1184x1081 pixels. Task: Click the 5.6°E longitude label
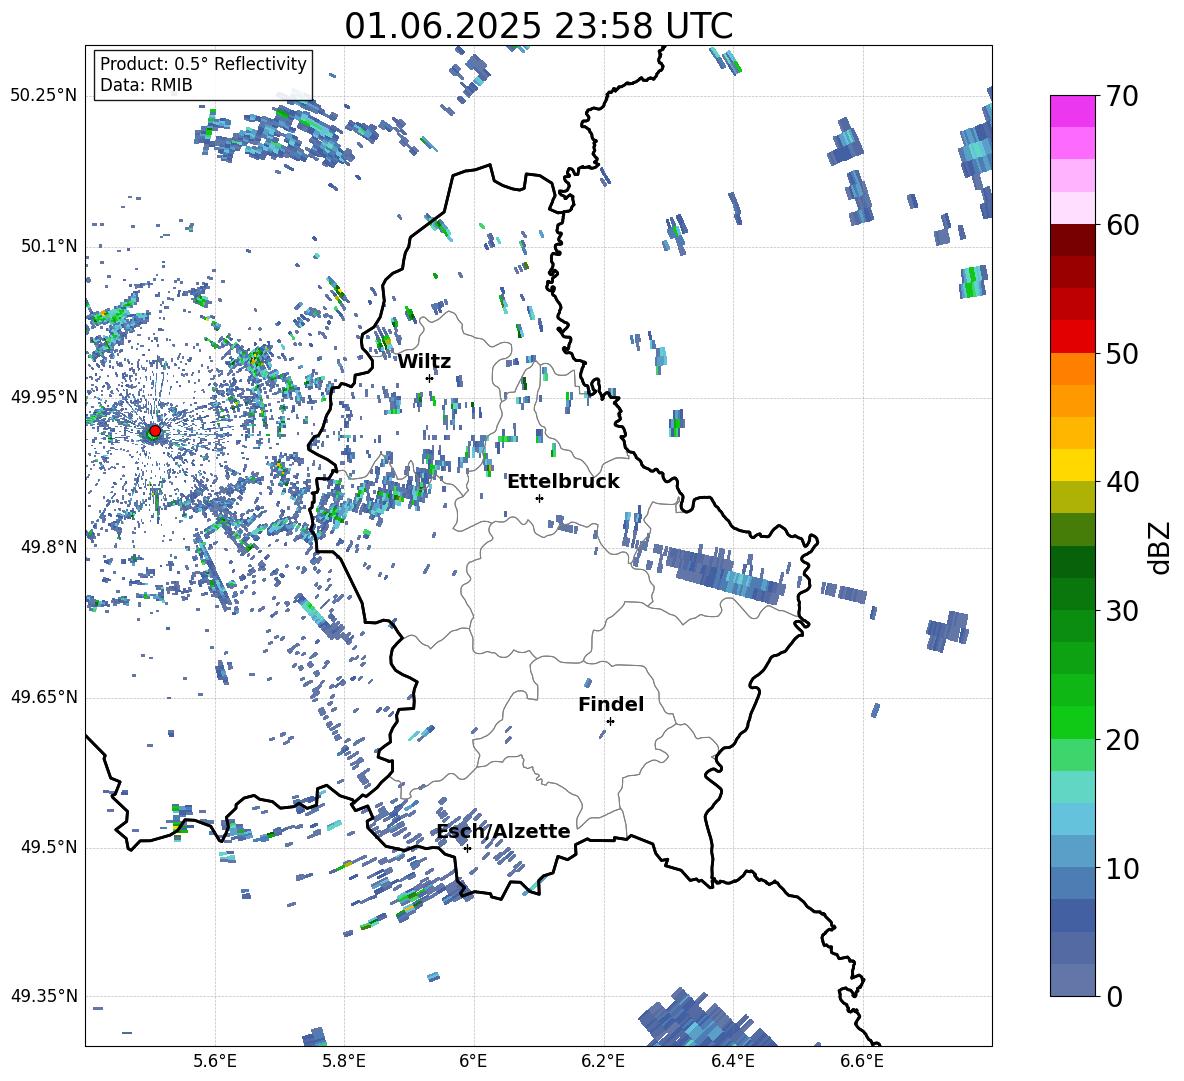pyautogui.click(x=215, y=1061)
